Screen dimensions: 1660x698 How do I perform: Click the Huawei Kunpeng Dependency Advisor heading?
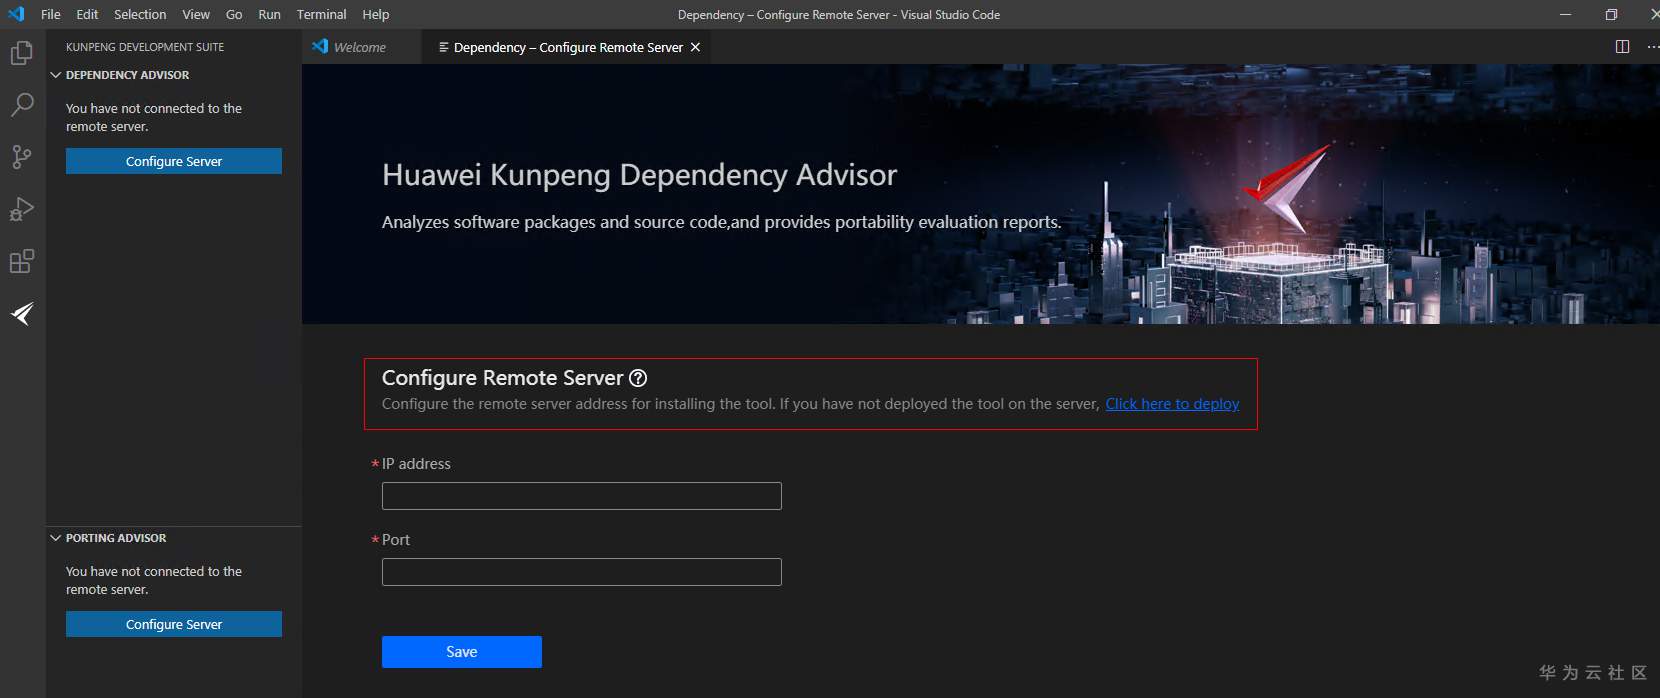[x=639, y=175]
